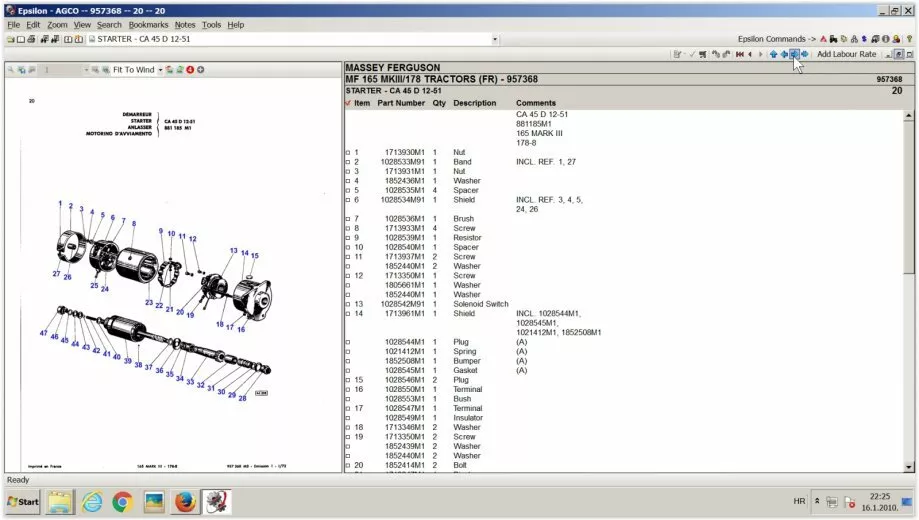
Task: Click the red A Epsilon command icon
Action: point(823,39)
